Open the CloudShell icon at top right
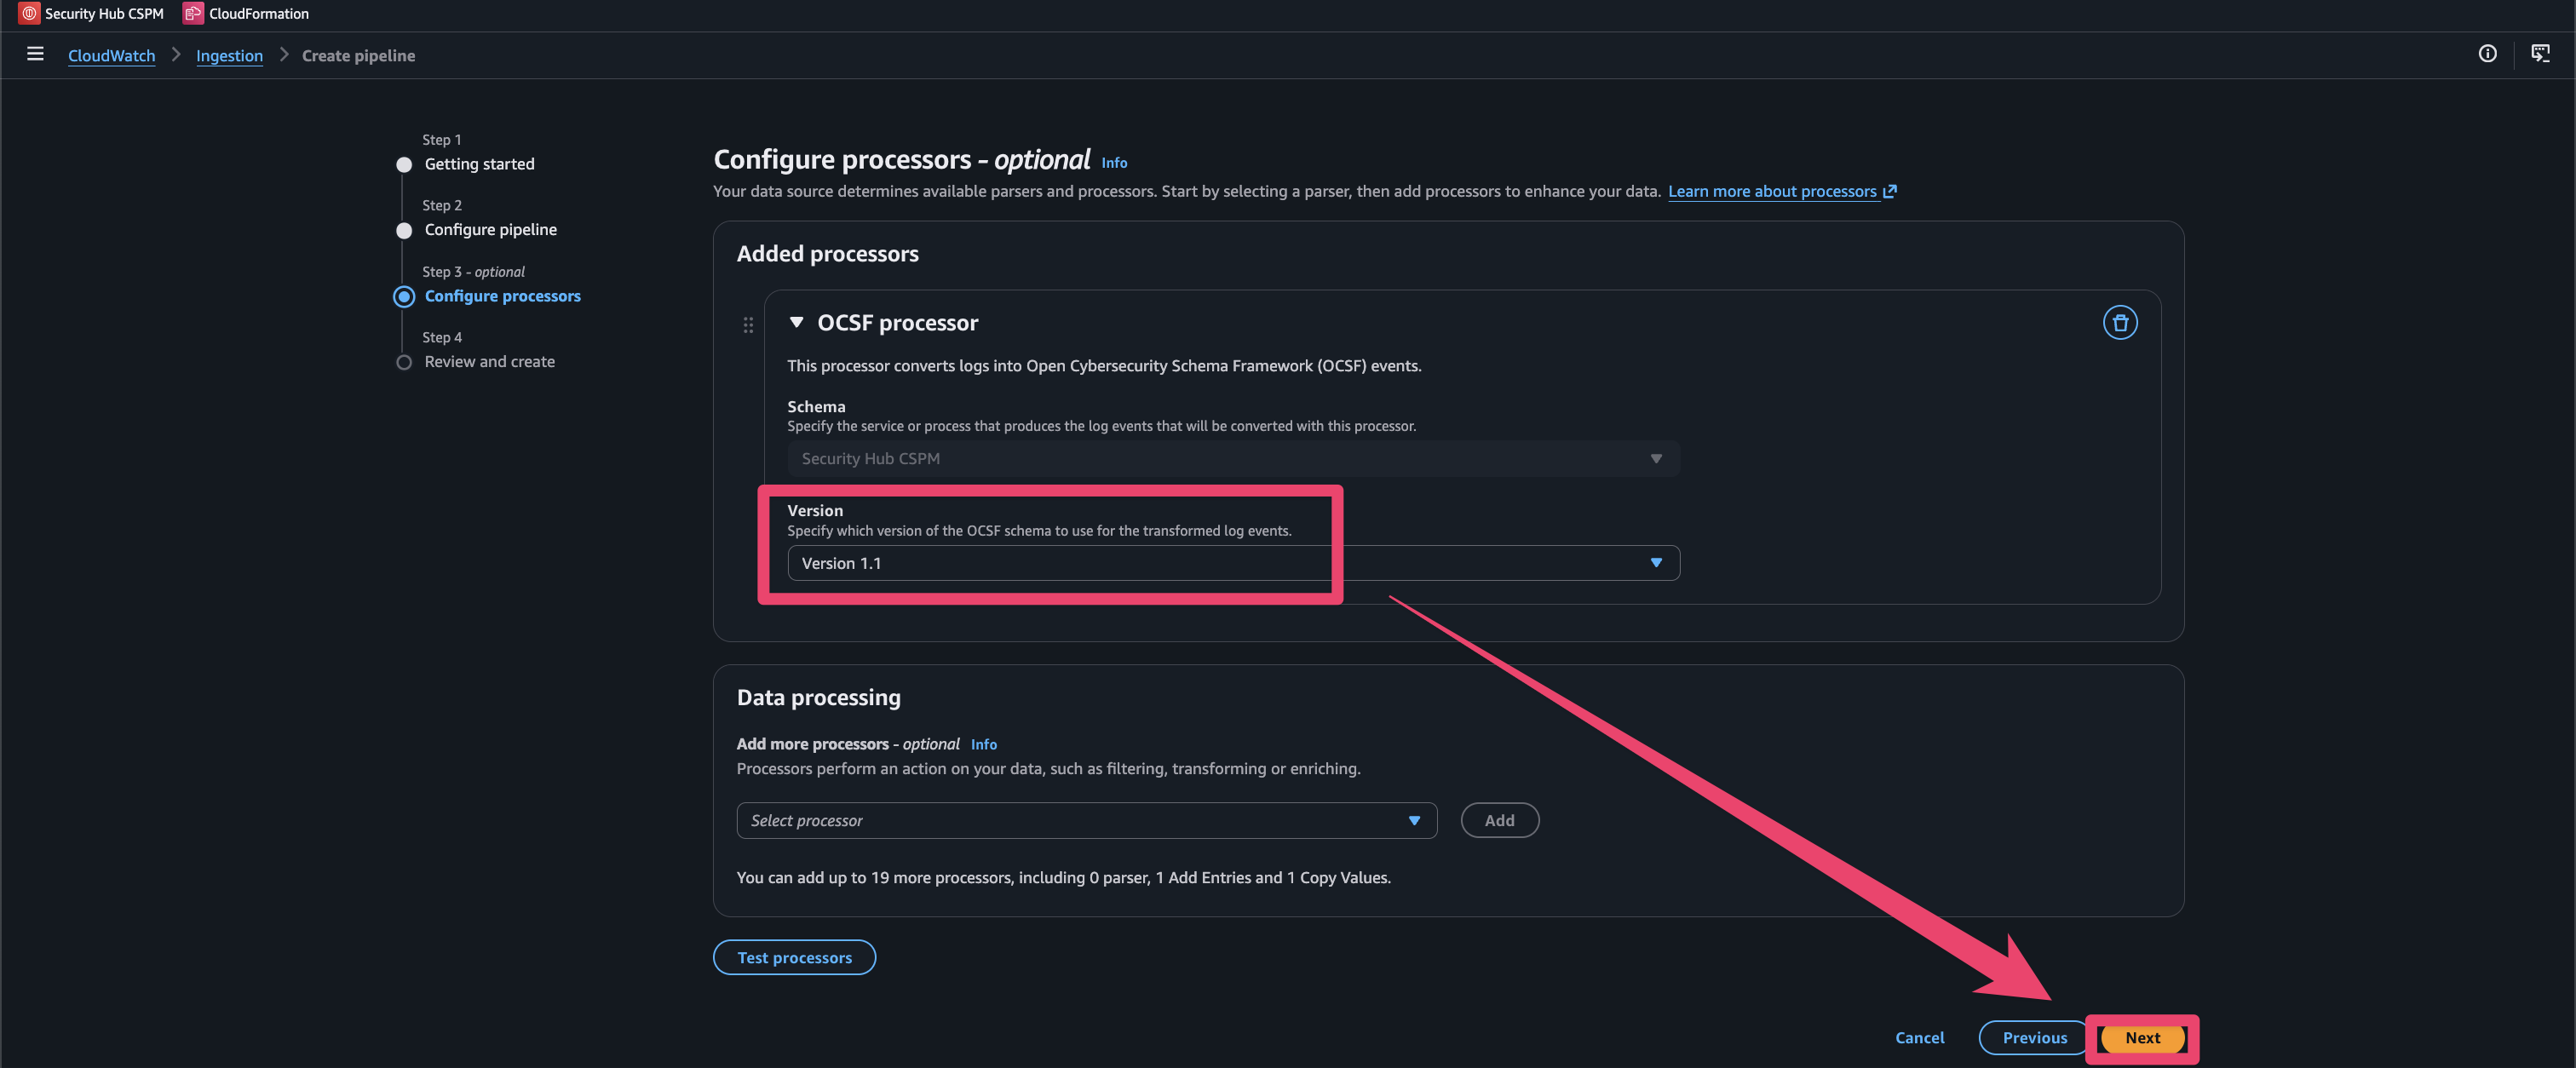2576x1068 pixels. pyautogui.click(x=2539, y=54)
